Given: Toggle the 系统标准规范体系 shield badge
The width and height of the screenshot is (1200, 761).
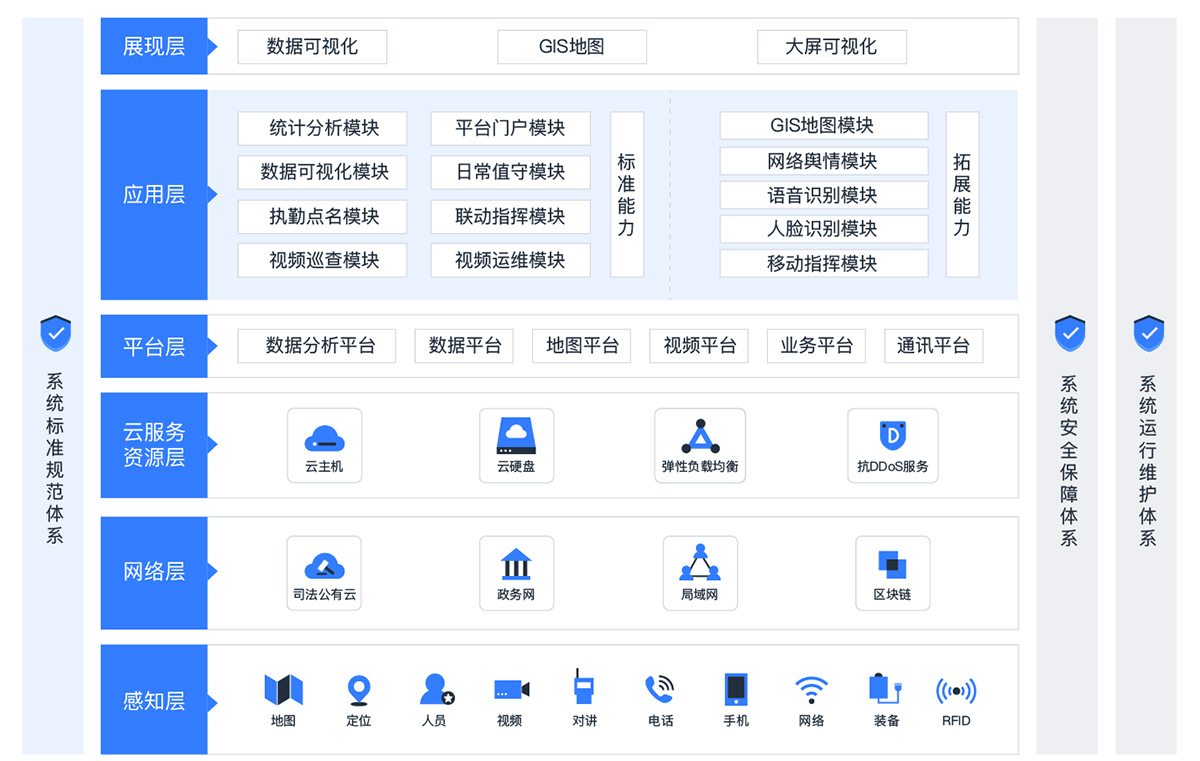Looking at the screenshot, I should 55,334.
